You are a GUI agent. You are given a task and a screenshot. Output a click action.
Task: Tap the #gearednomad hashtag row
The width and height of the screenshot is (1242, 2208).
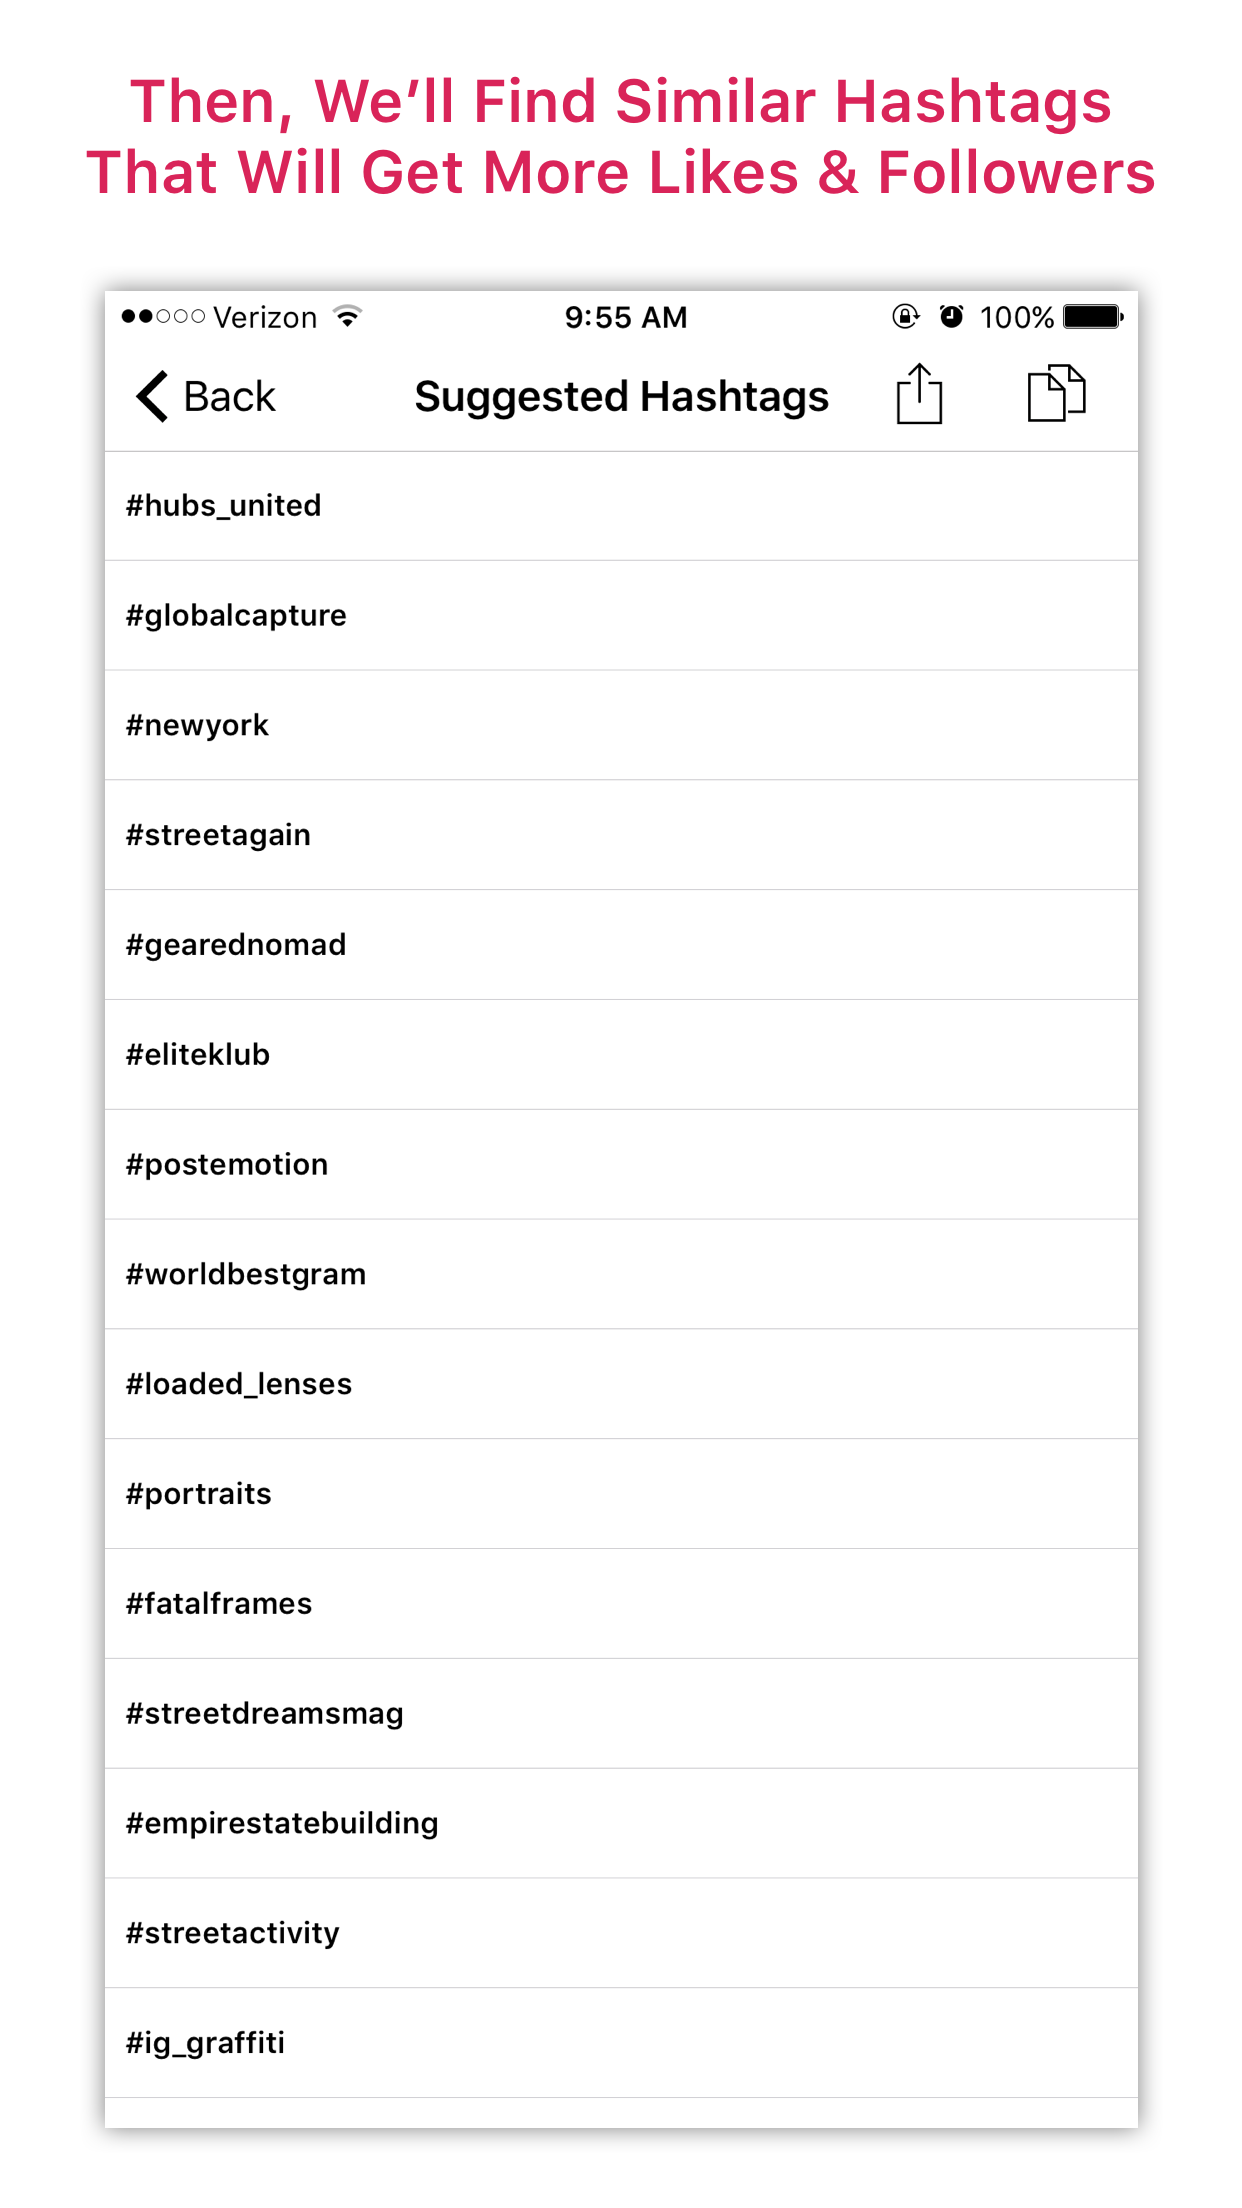[x=620, y=944]
